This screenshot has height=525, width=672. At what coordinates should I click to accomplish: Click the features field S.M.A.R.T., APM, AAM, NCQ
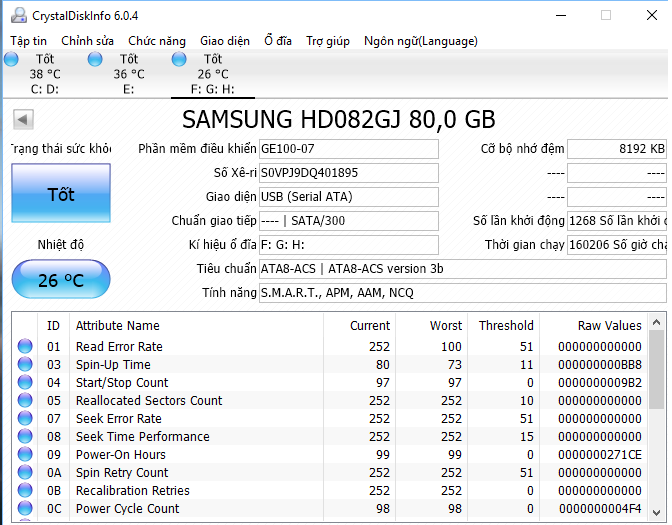462,293
